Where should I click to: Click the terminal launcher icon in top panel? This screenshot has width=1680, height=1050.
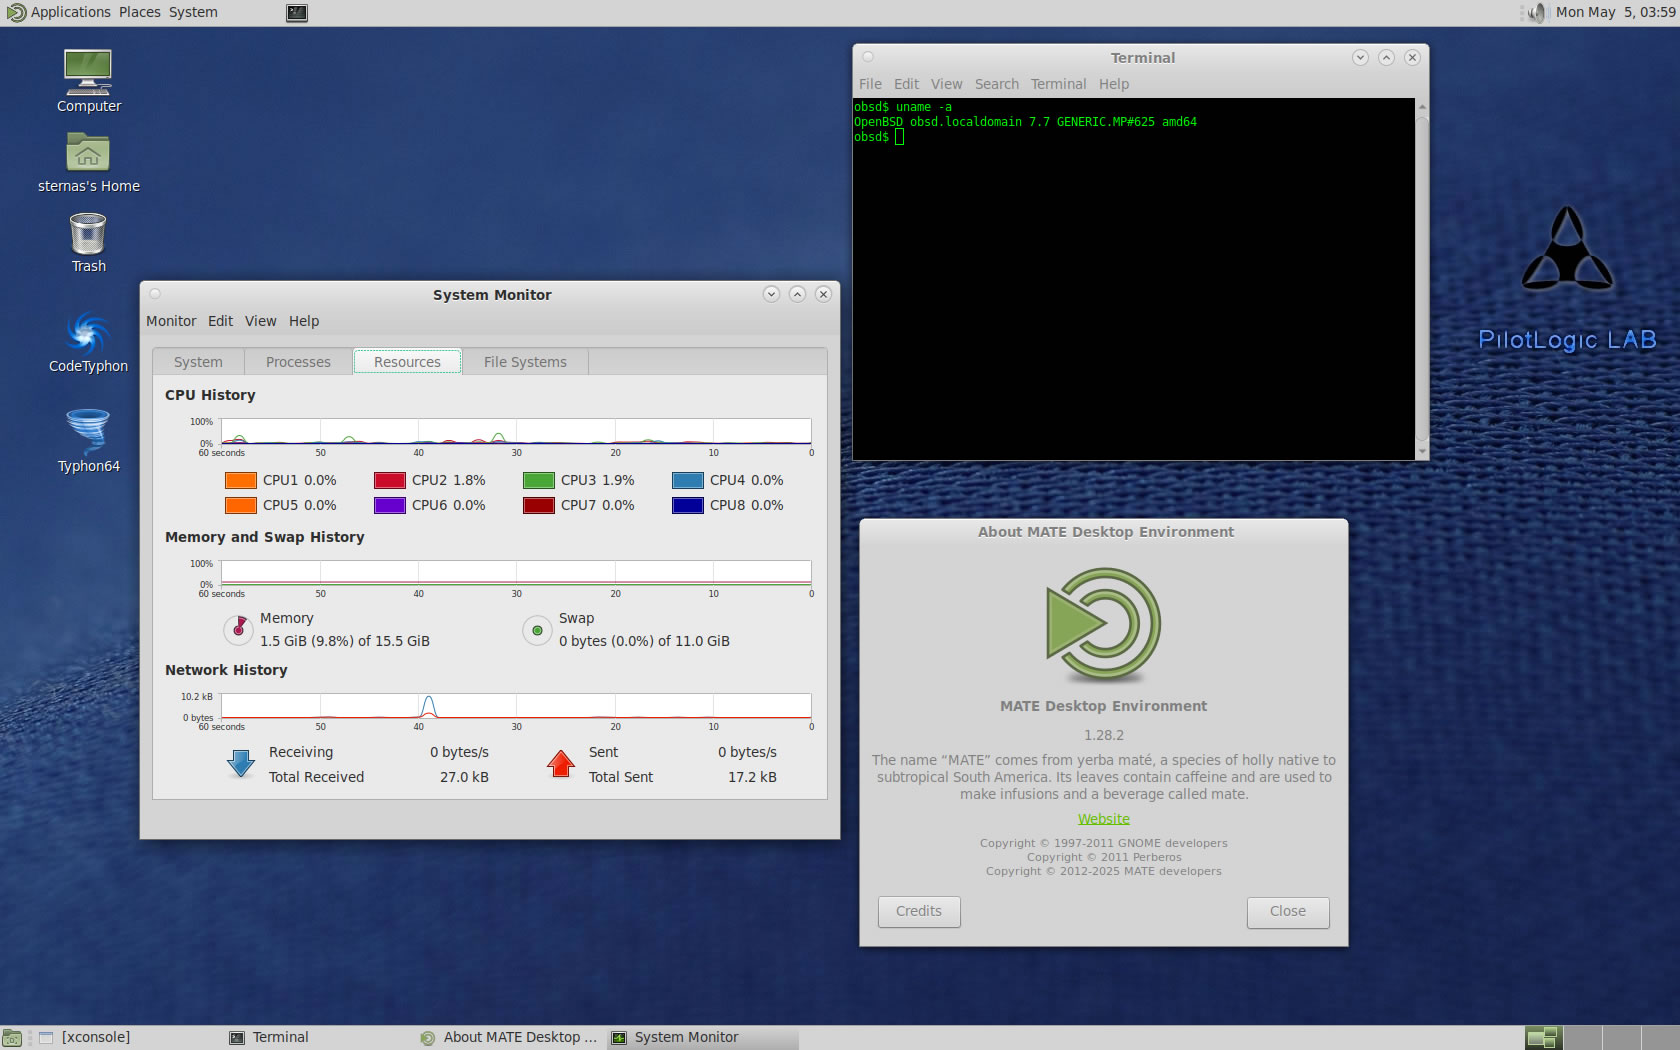(x=297, y=13)
